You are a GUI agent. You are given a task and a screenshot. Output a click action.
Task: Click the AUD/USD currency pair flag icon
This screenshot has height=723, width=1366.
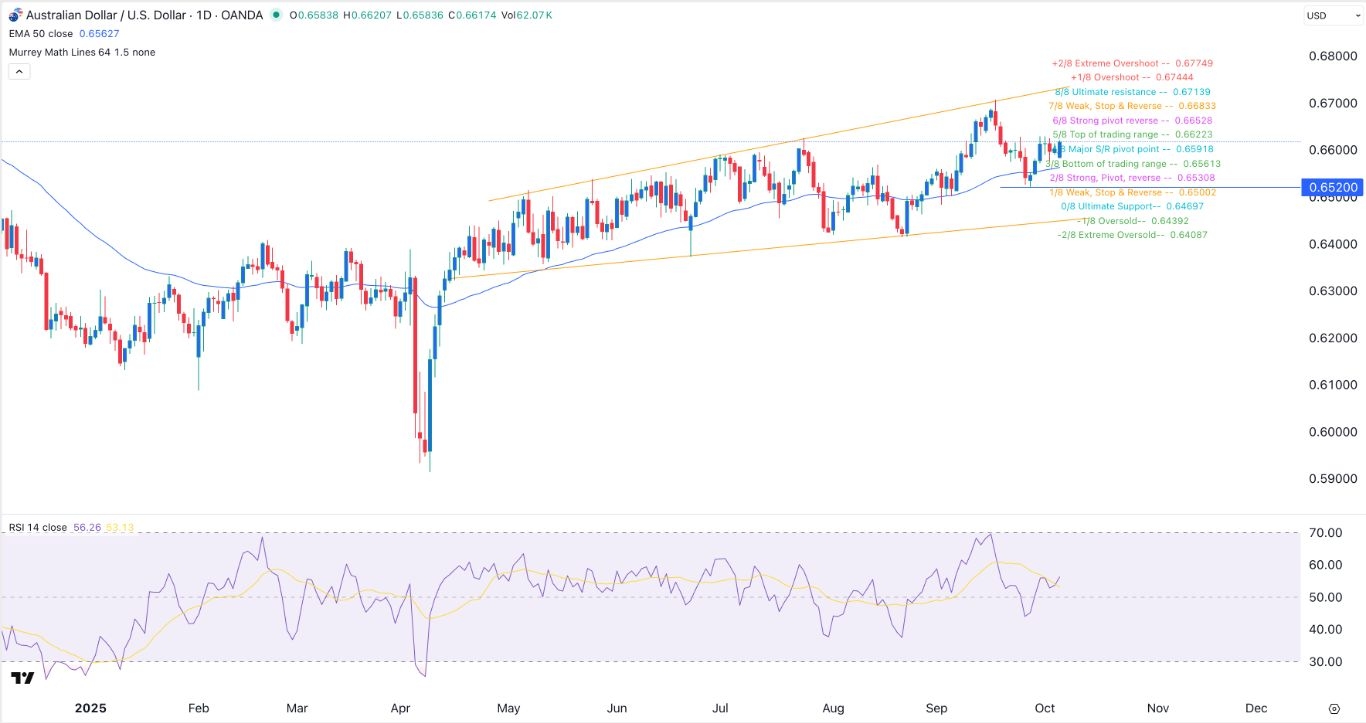14,15
